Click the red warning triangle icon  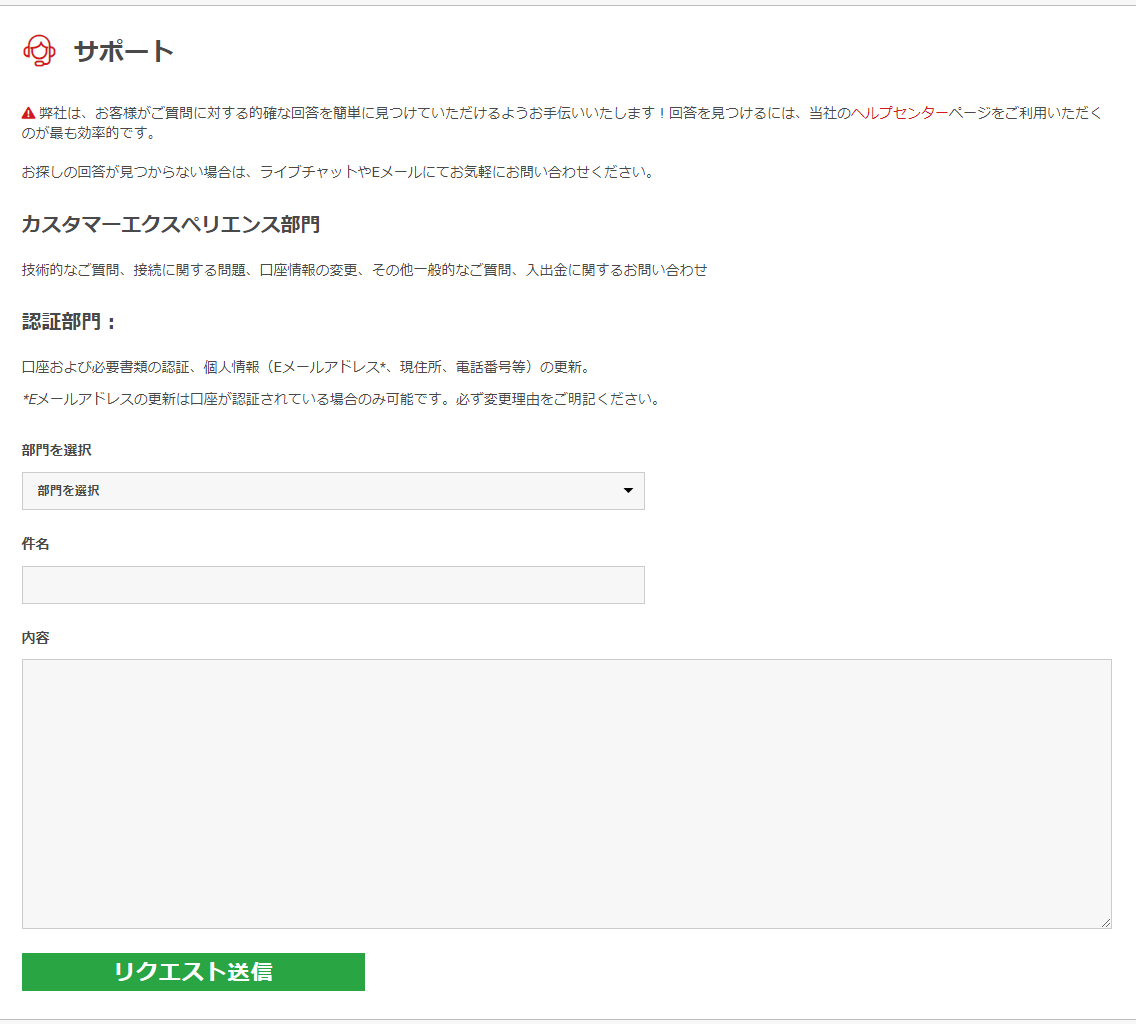29,114
